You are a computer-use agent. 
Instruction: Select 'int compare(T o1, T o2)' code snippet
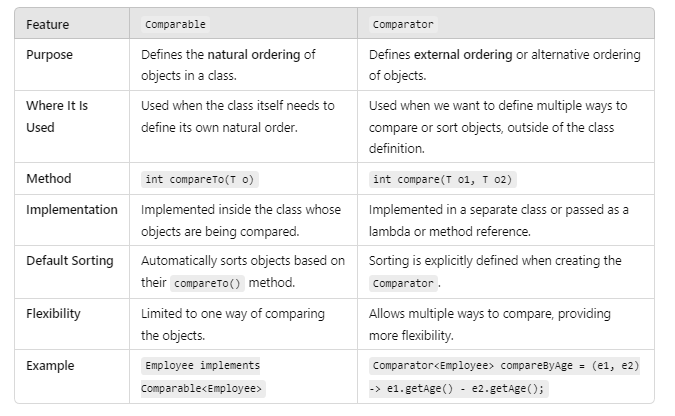(x=443, y=179)
